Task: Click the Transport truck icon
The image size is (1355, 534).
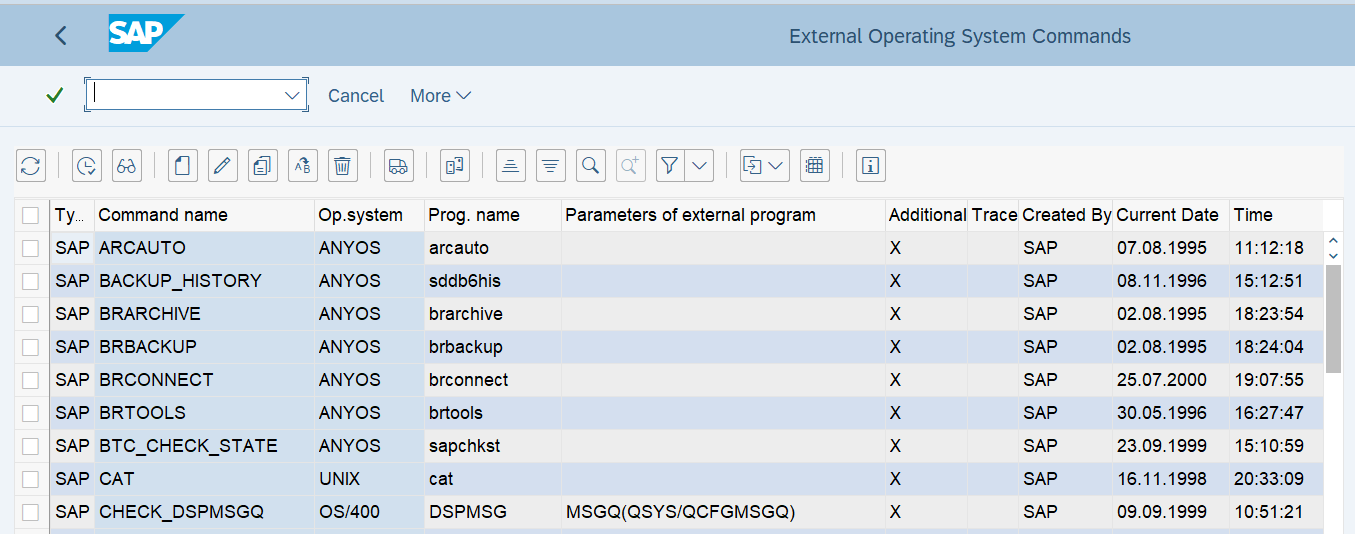Action: coord(398,166)
